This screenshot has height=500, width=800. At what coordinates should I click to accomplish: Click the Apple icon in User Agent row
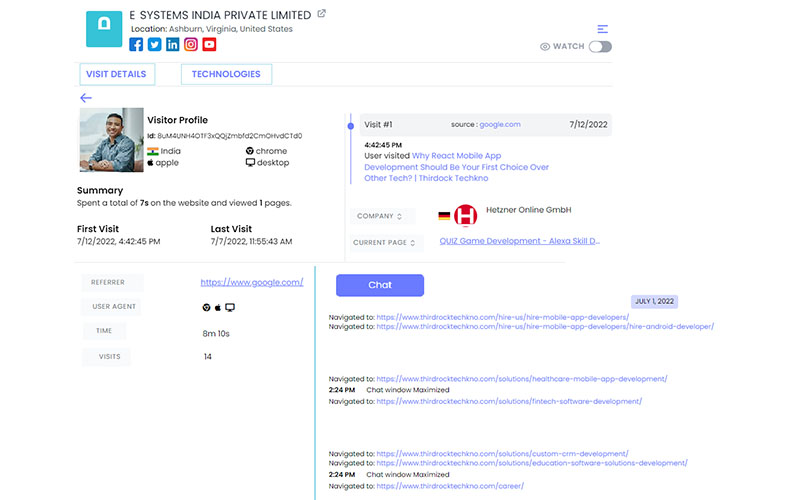[218, 307]
